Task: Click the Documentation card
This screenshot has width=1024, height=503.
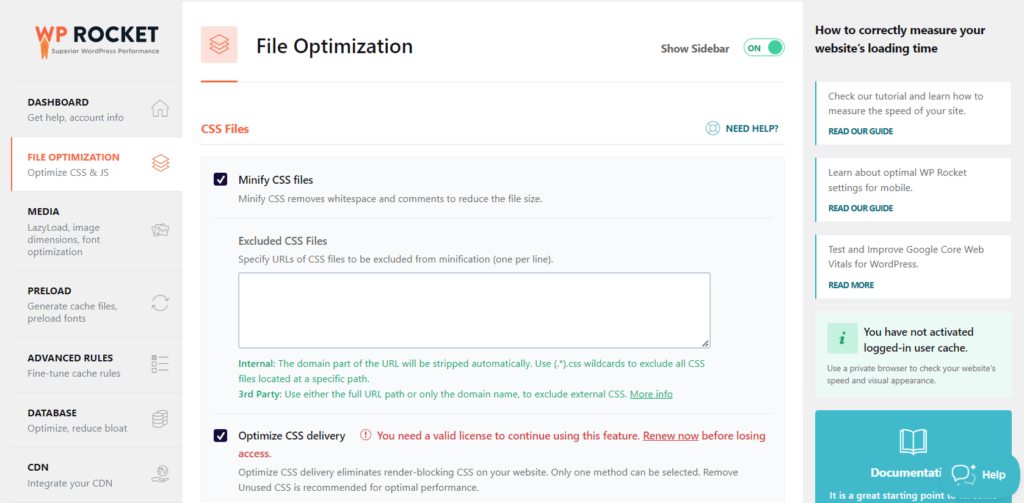Action: coord(913,456)
